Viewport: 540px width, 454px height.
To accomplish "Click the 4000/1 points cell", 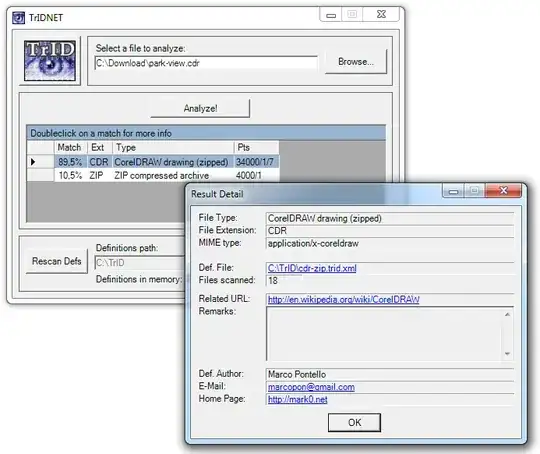I will 256,175.
